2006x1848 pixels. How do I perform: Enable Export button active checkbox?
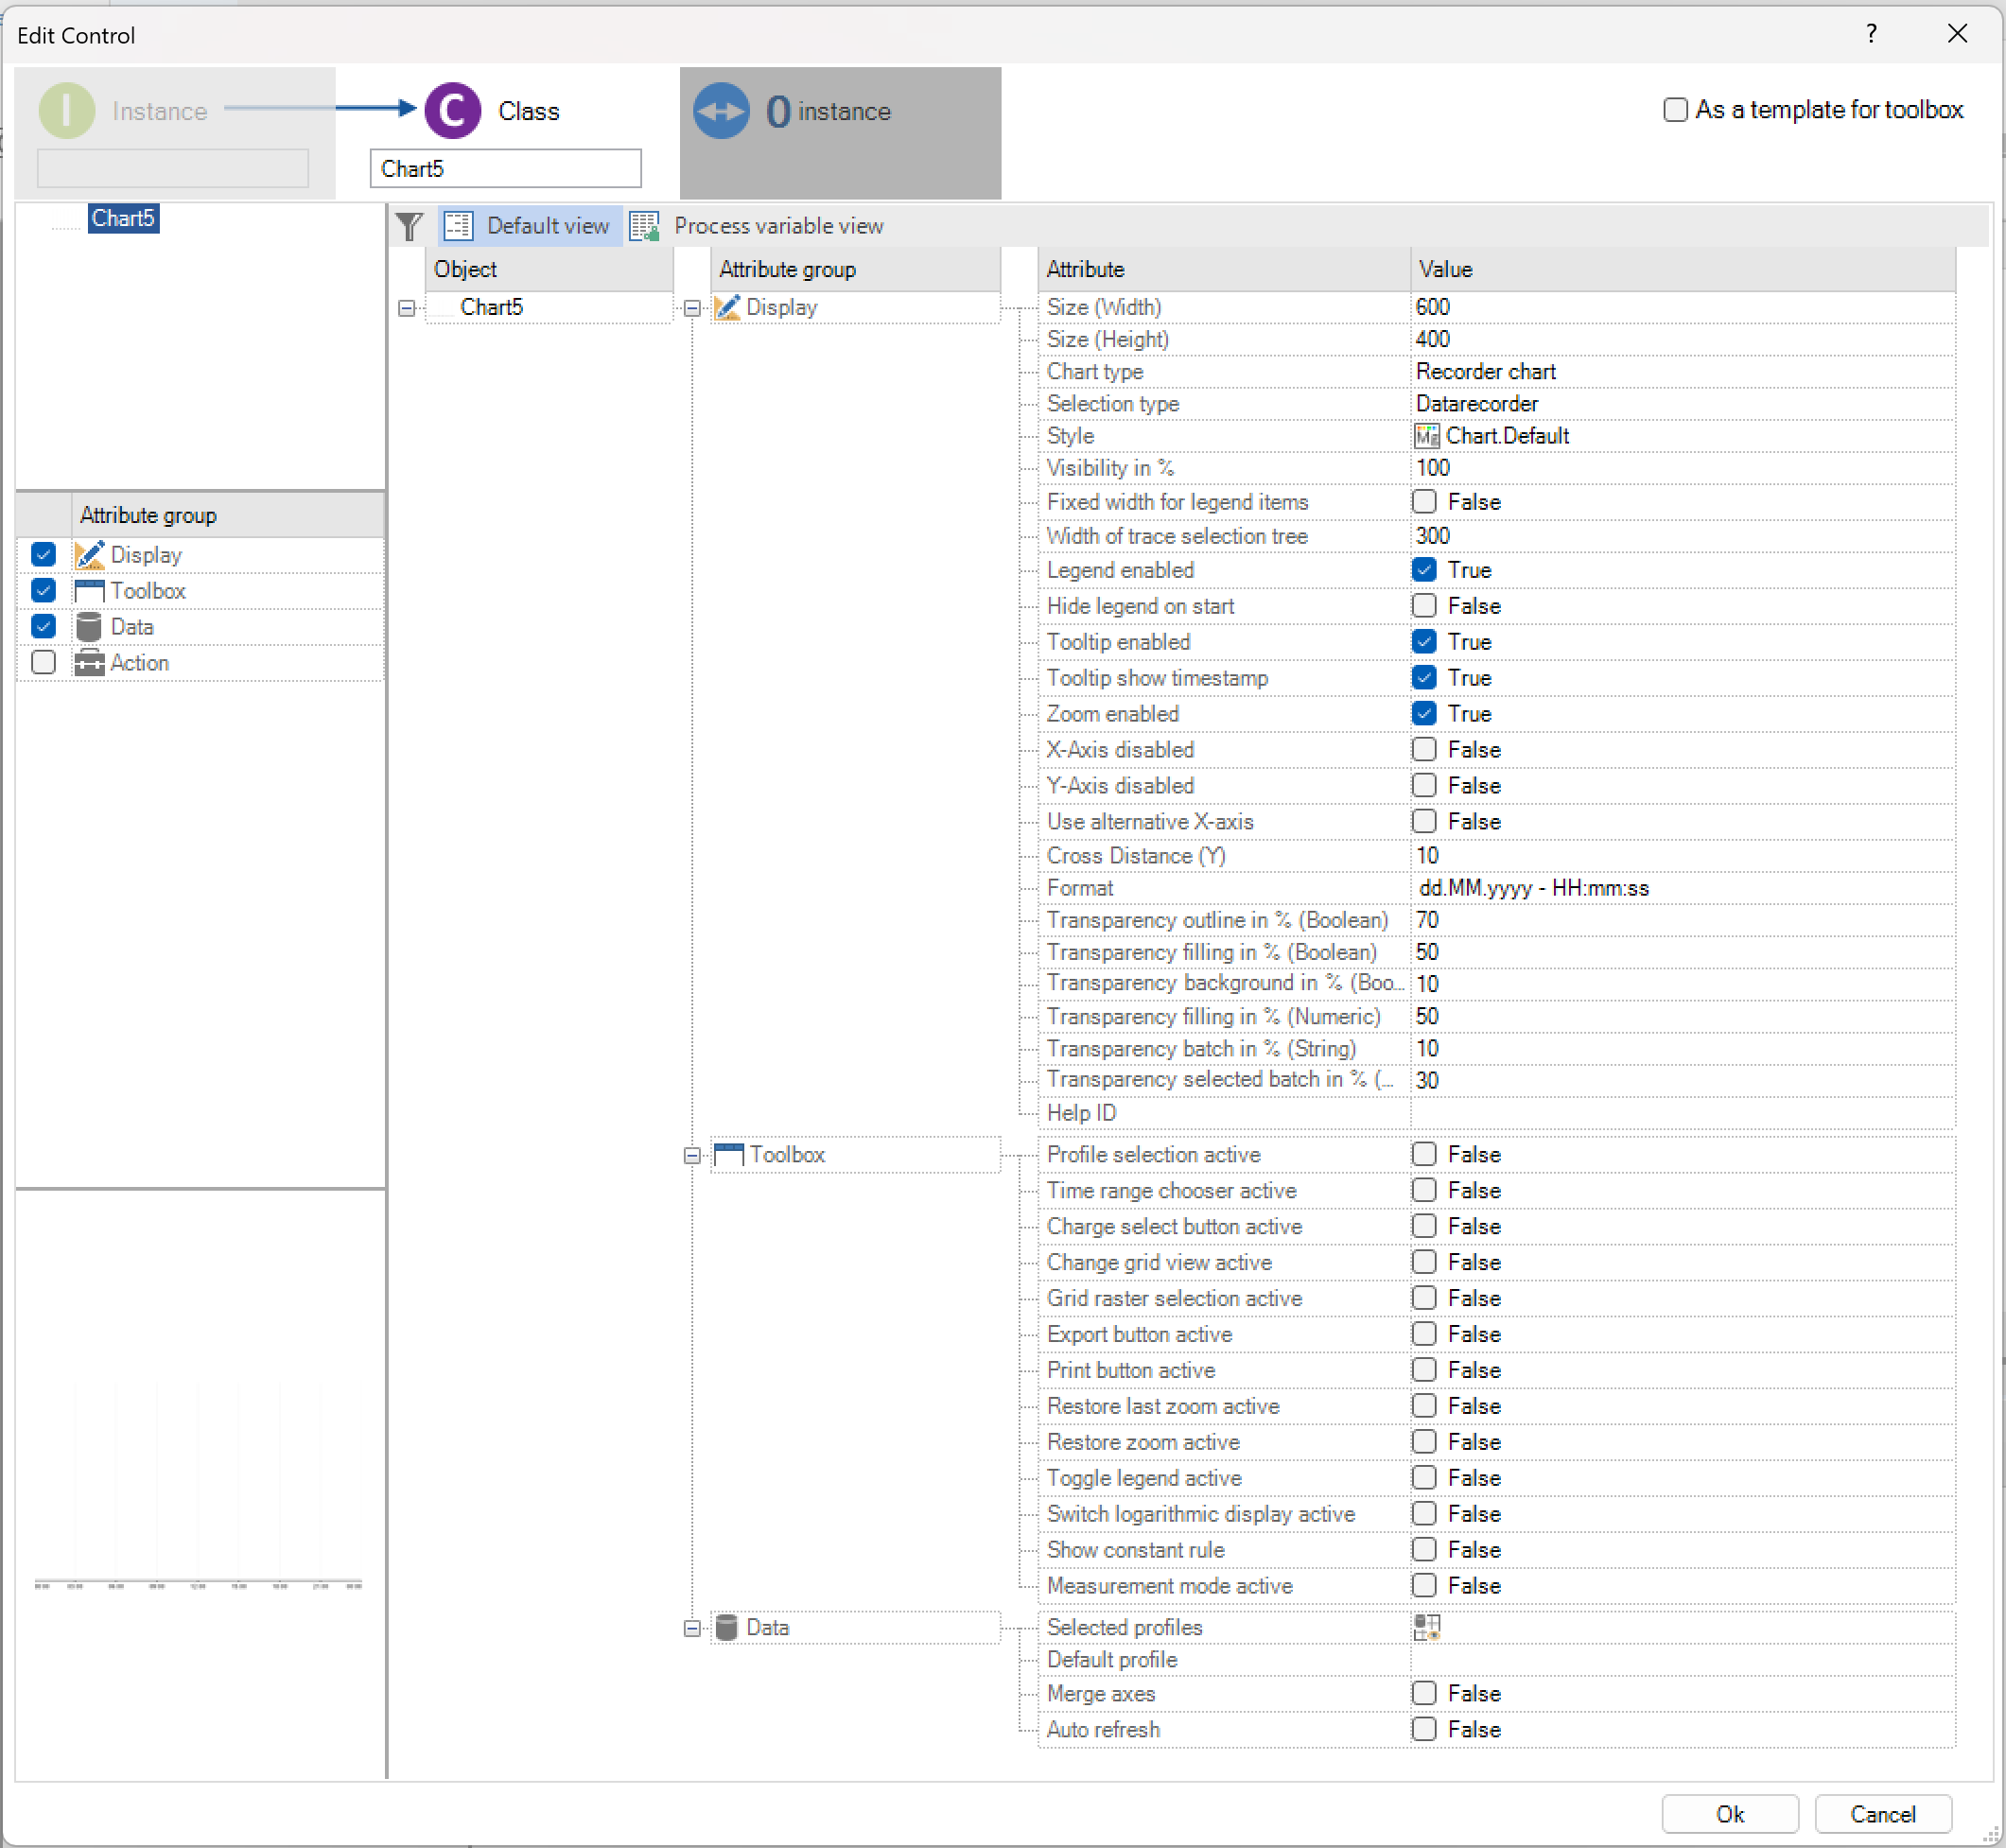[x=1424, y=1334]
